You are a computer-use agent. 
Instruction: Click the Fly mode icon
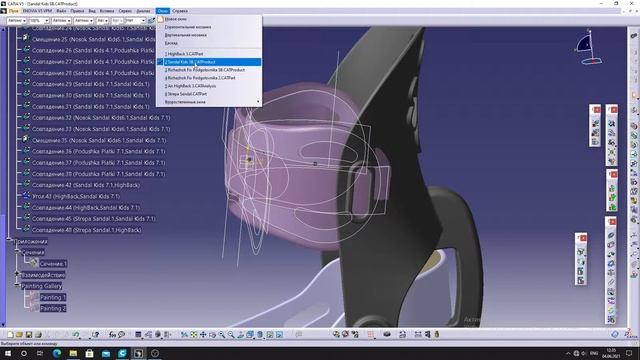(x=184, y=335)
